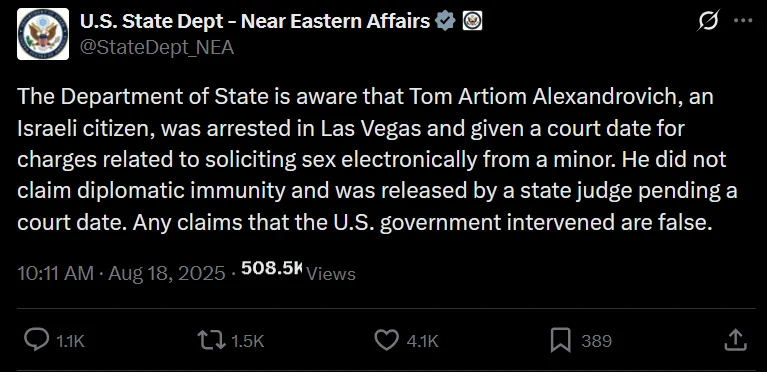
Task: Click the 10:11 AM · Aug 18, 2025 timestamp
Action: [121, 273]
